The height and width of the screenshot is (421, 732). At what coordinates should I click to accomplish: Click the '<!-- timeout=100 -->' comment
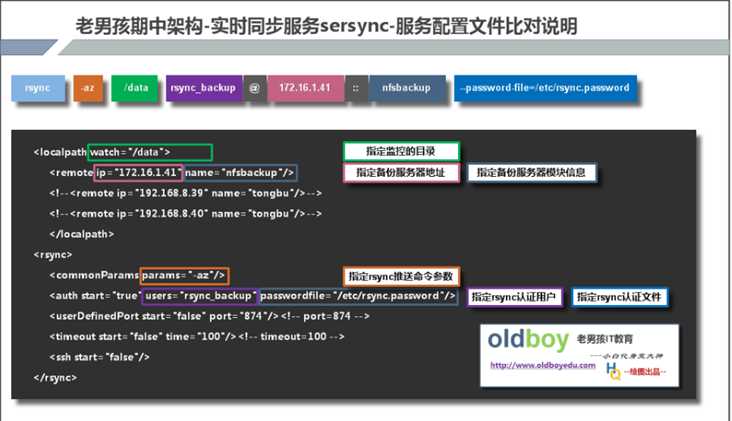tap(292, 337)
